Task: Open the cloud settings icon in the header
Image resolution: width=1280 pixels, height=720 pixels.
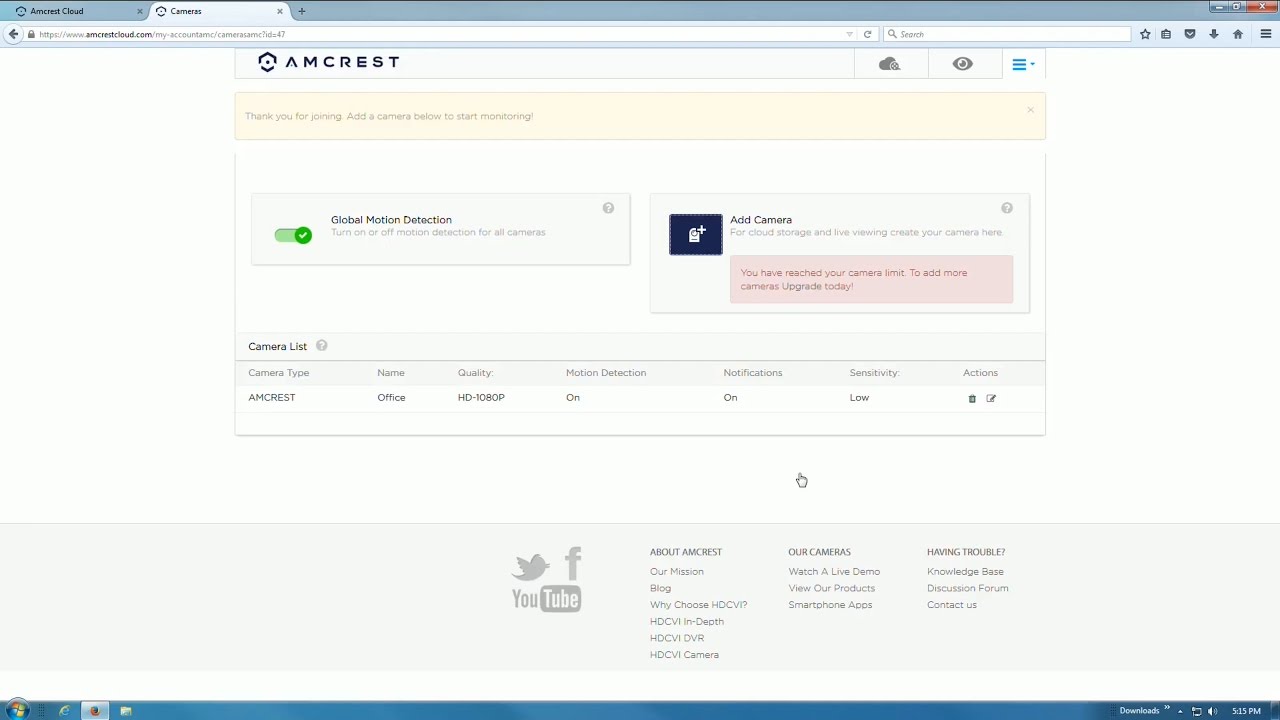Action: click(889, 64)
